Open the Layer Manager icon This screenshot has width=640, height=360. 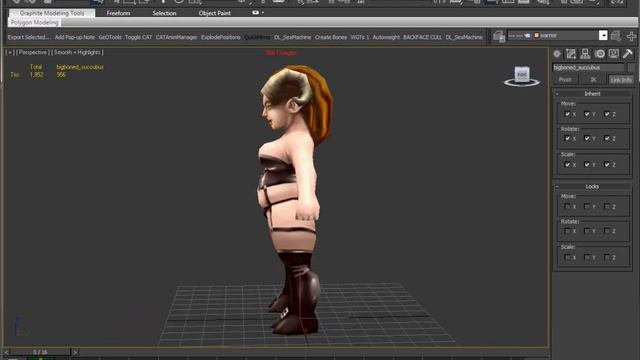[499, 36]
